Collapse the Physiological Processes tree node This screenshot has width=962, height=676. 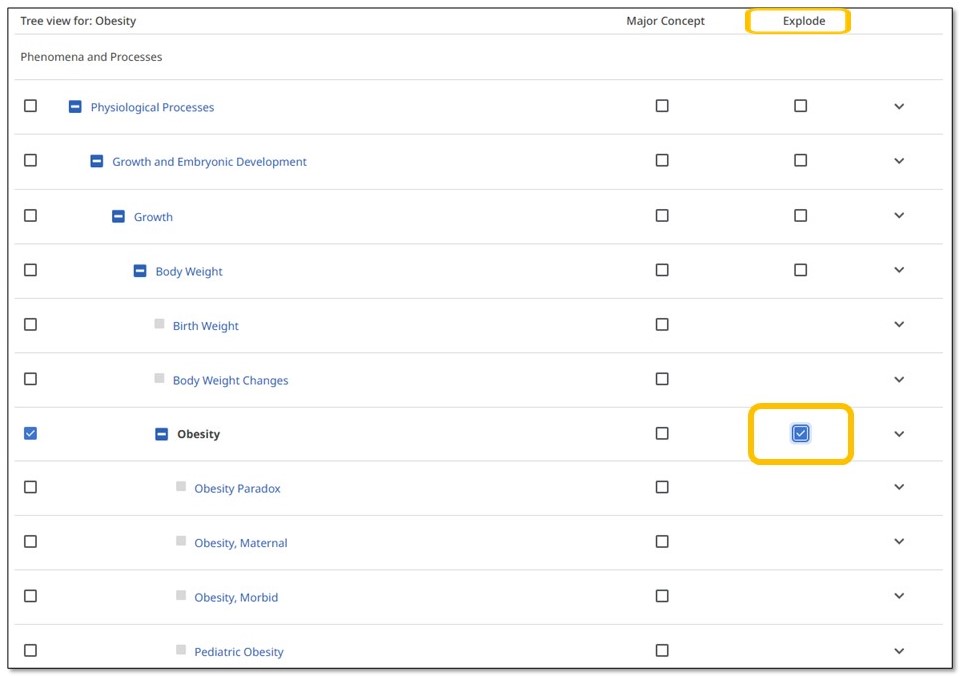coord(75,107)
